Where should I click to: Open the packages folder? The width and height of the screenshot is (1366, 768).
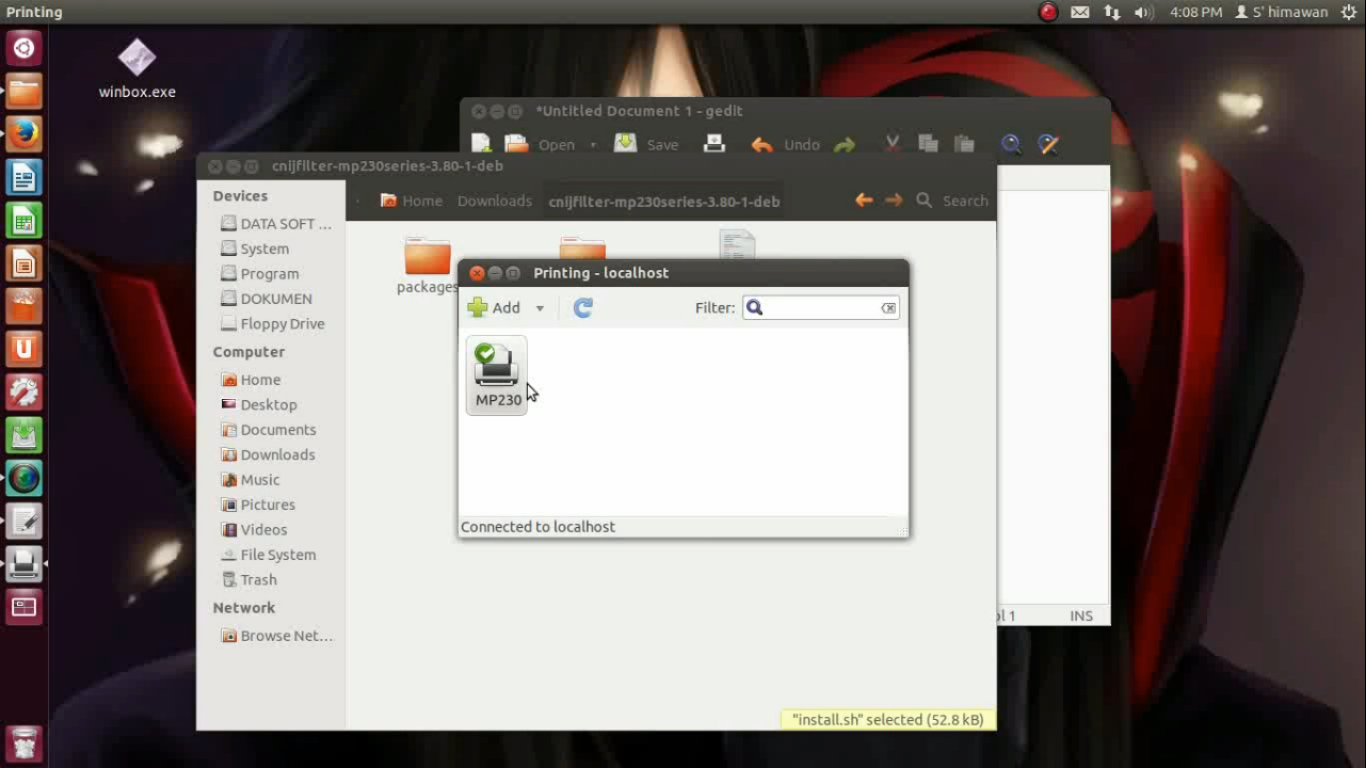pyautogui.click(x=427, y=267)
